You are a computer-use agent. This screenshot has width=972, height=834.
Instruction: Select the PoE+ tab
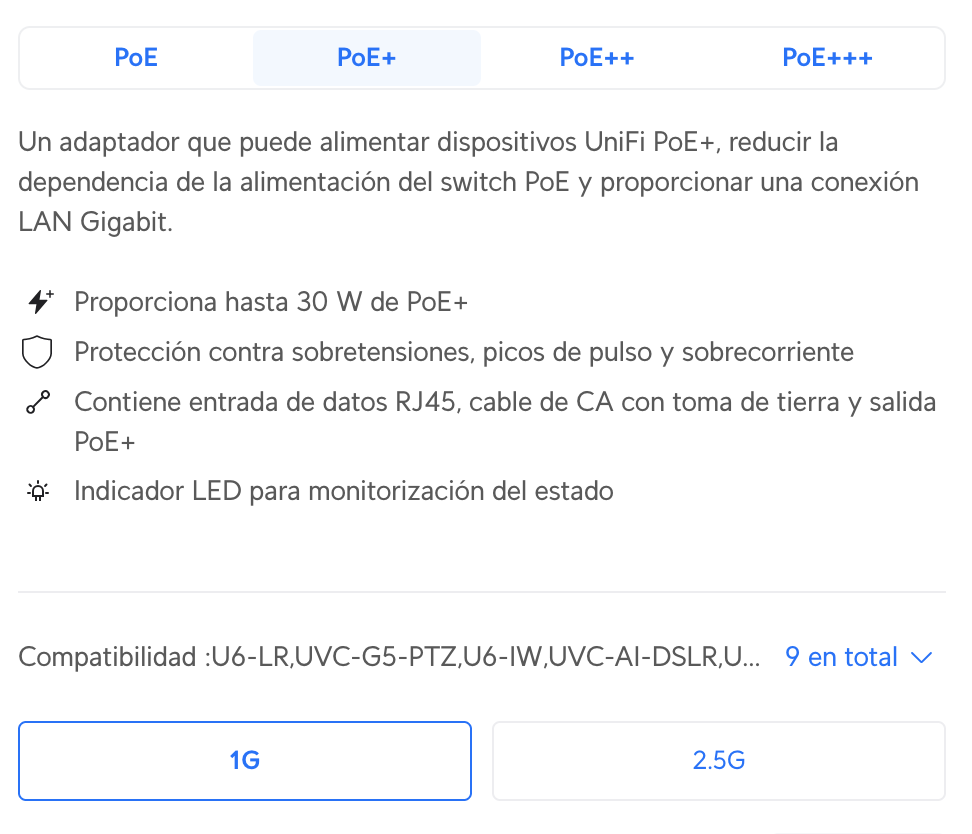[367, 57]
